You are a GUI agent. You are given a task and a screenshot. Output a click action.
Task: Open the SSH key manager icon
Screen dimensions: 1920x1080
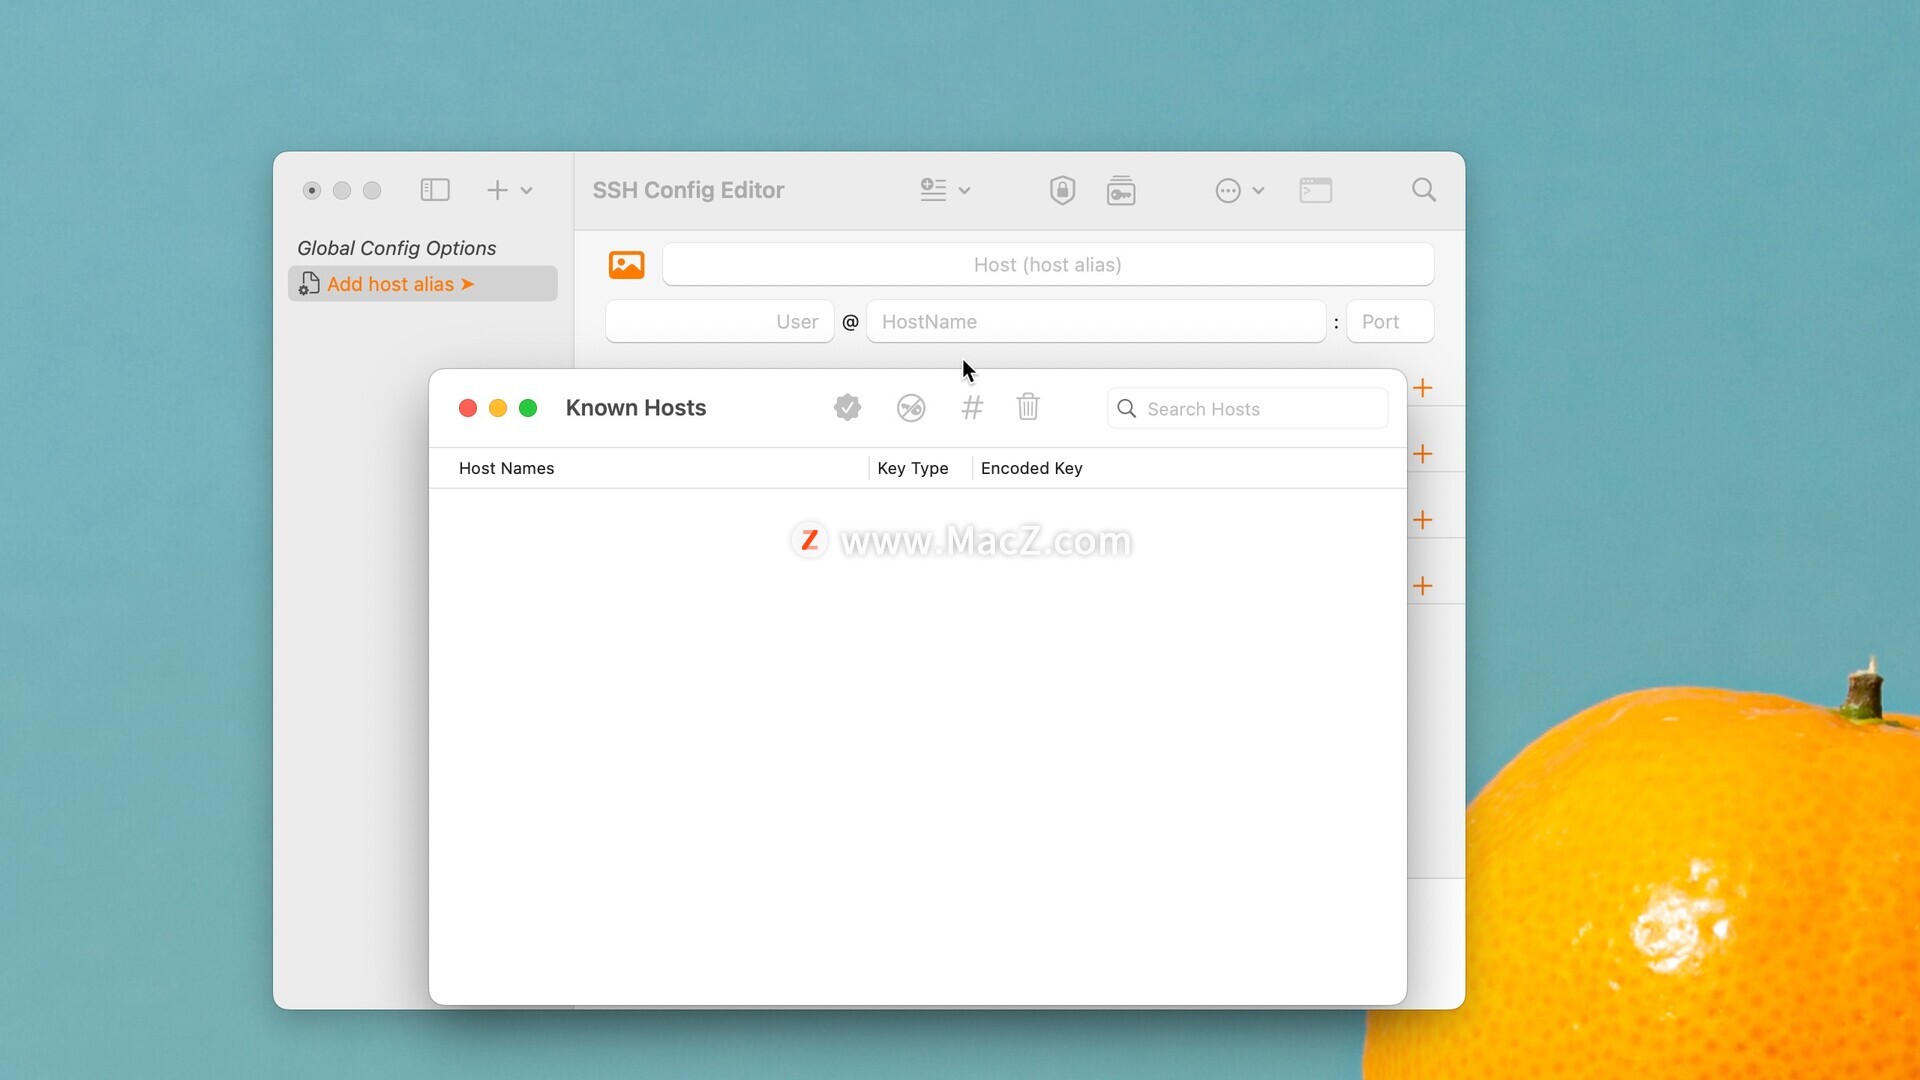1121,190
